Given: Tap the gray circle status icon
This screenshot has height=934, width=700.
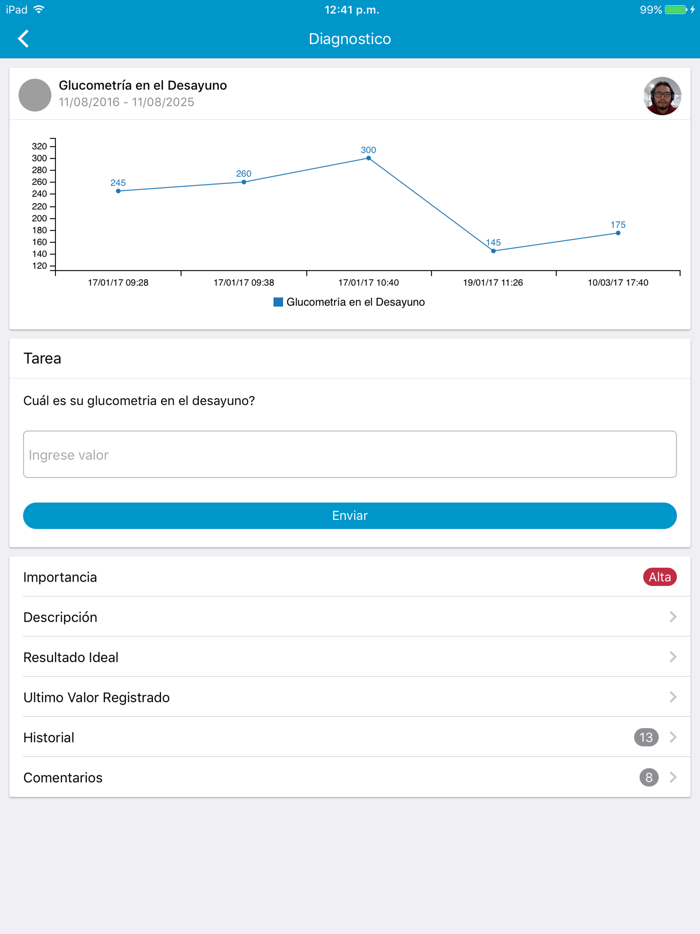Looking at the screenshot, I should click(x=35, y=95).
